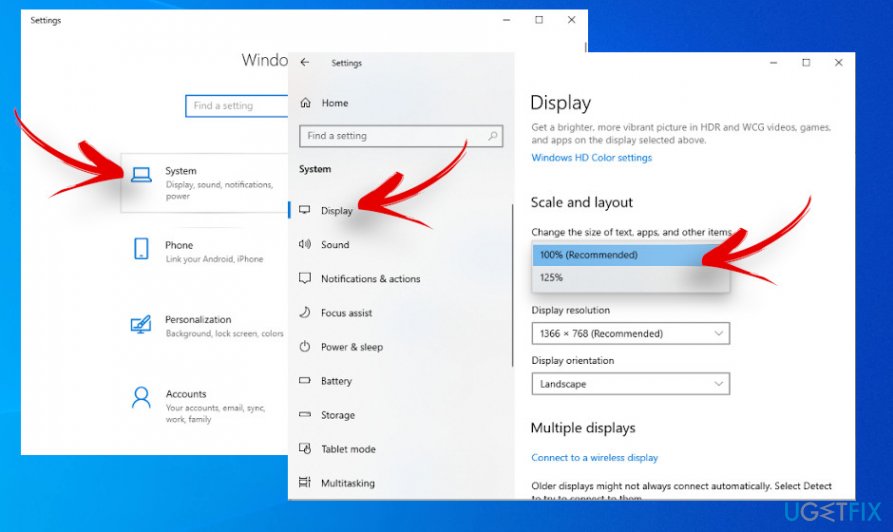Click the Home house icon
893x532 pixels.
pyautogui.click(x=305, y=103)
